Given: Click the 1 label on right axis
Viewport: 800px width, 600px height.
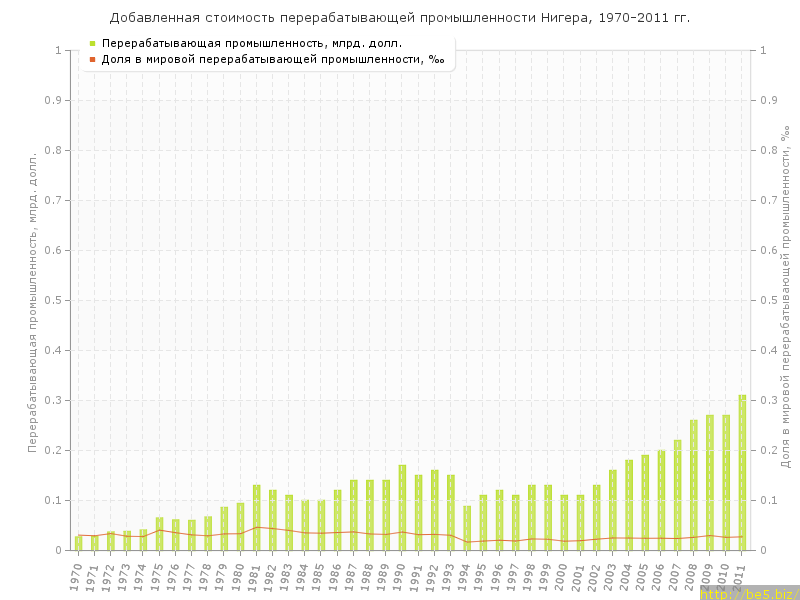Looking at the screenshot, I should [763, 50].
